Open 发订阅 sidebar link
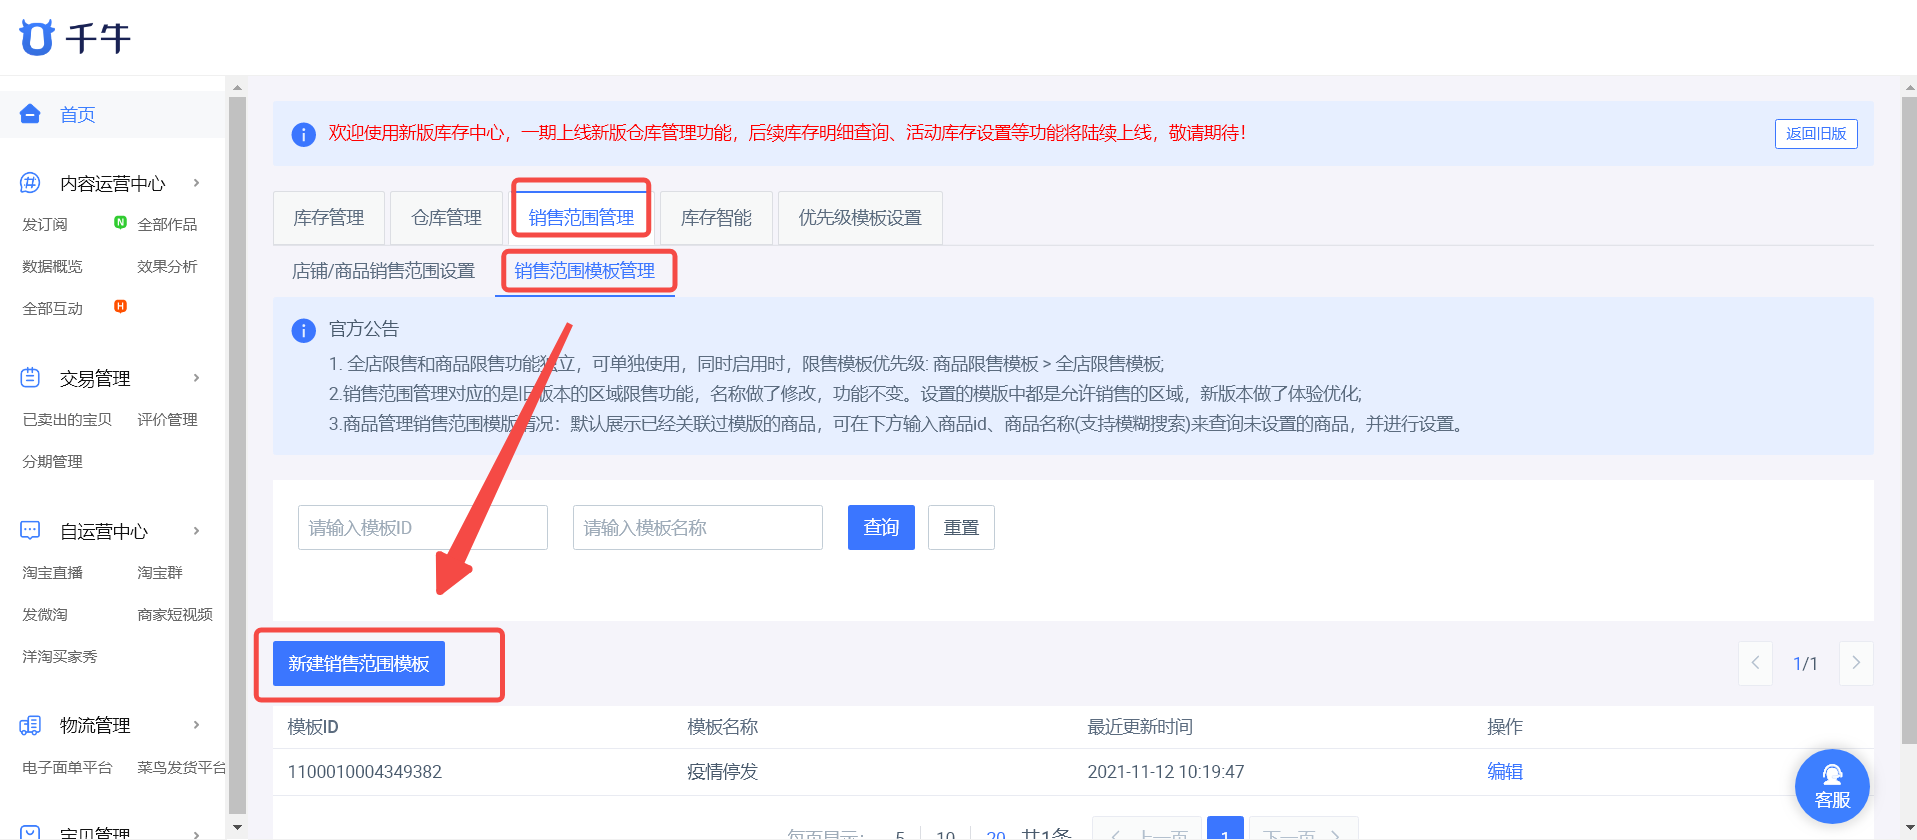This screenshot has width=1917, height=840. coord(45,224)
